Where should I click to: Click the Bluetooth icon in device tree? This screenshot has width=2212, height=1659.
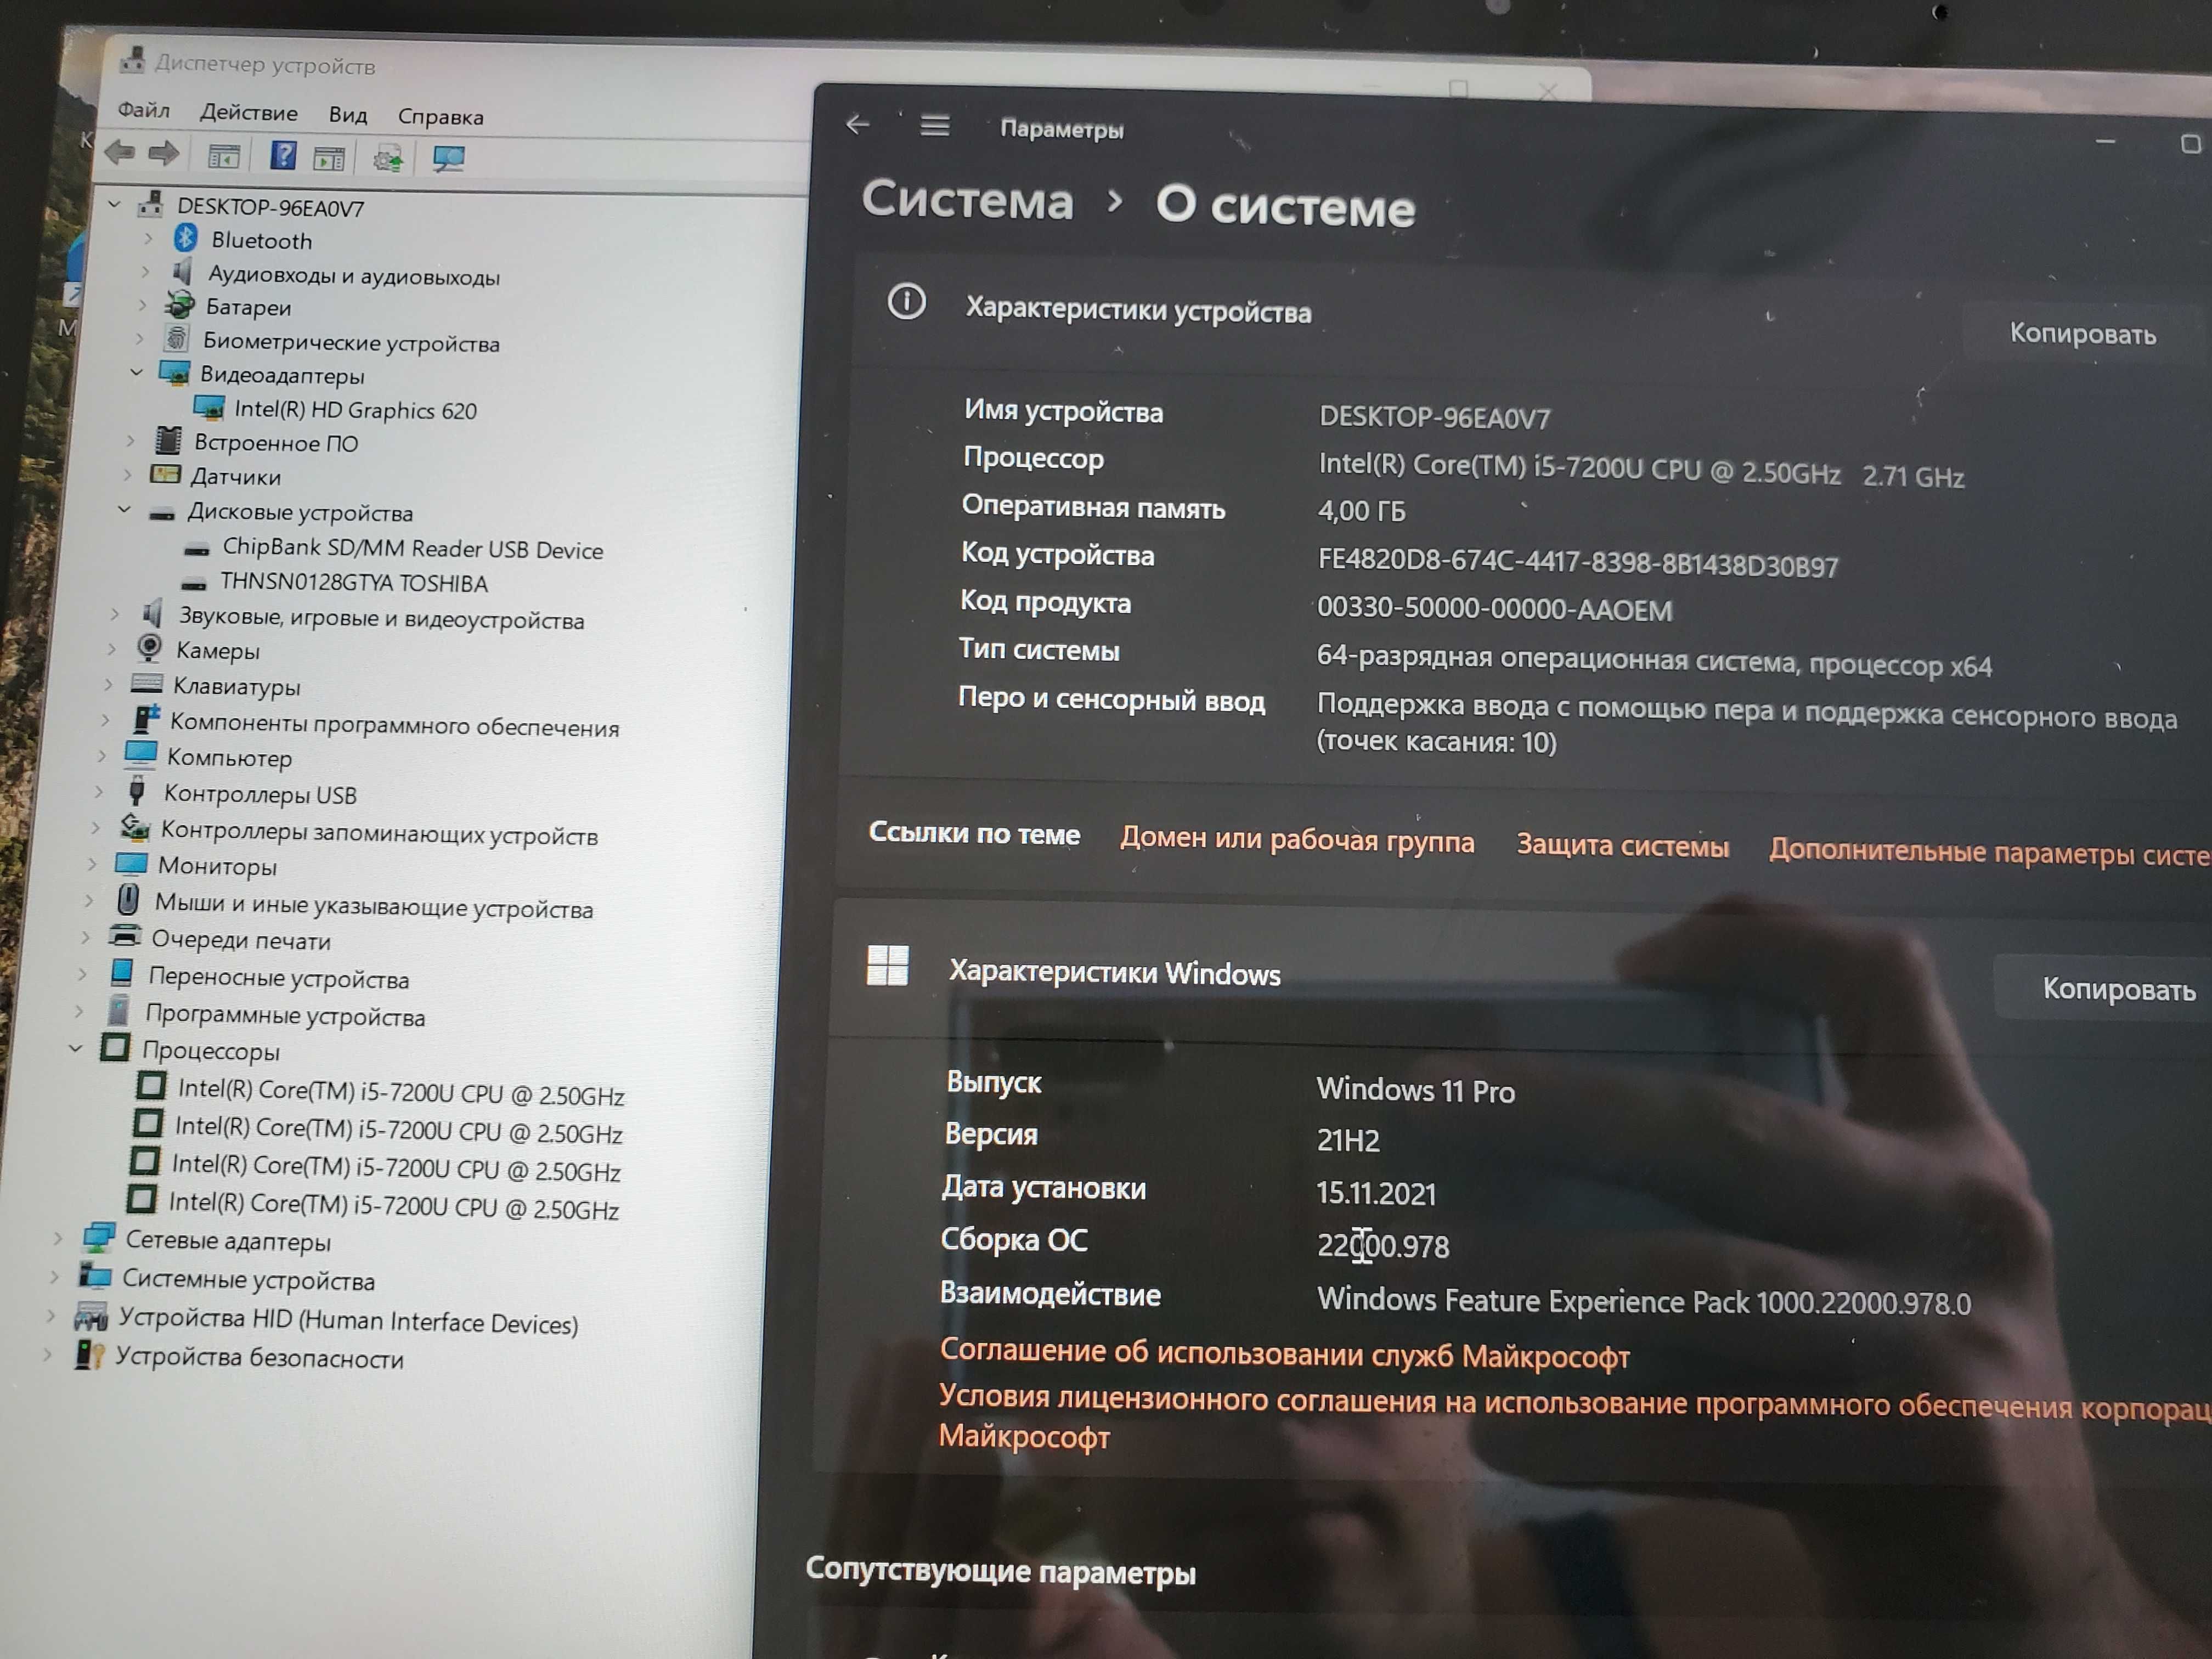(x=186, y=238)
